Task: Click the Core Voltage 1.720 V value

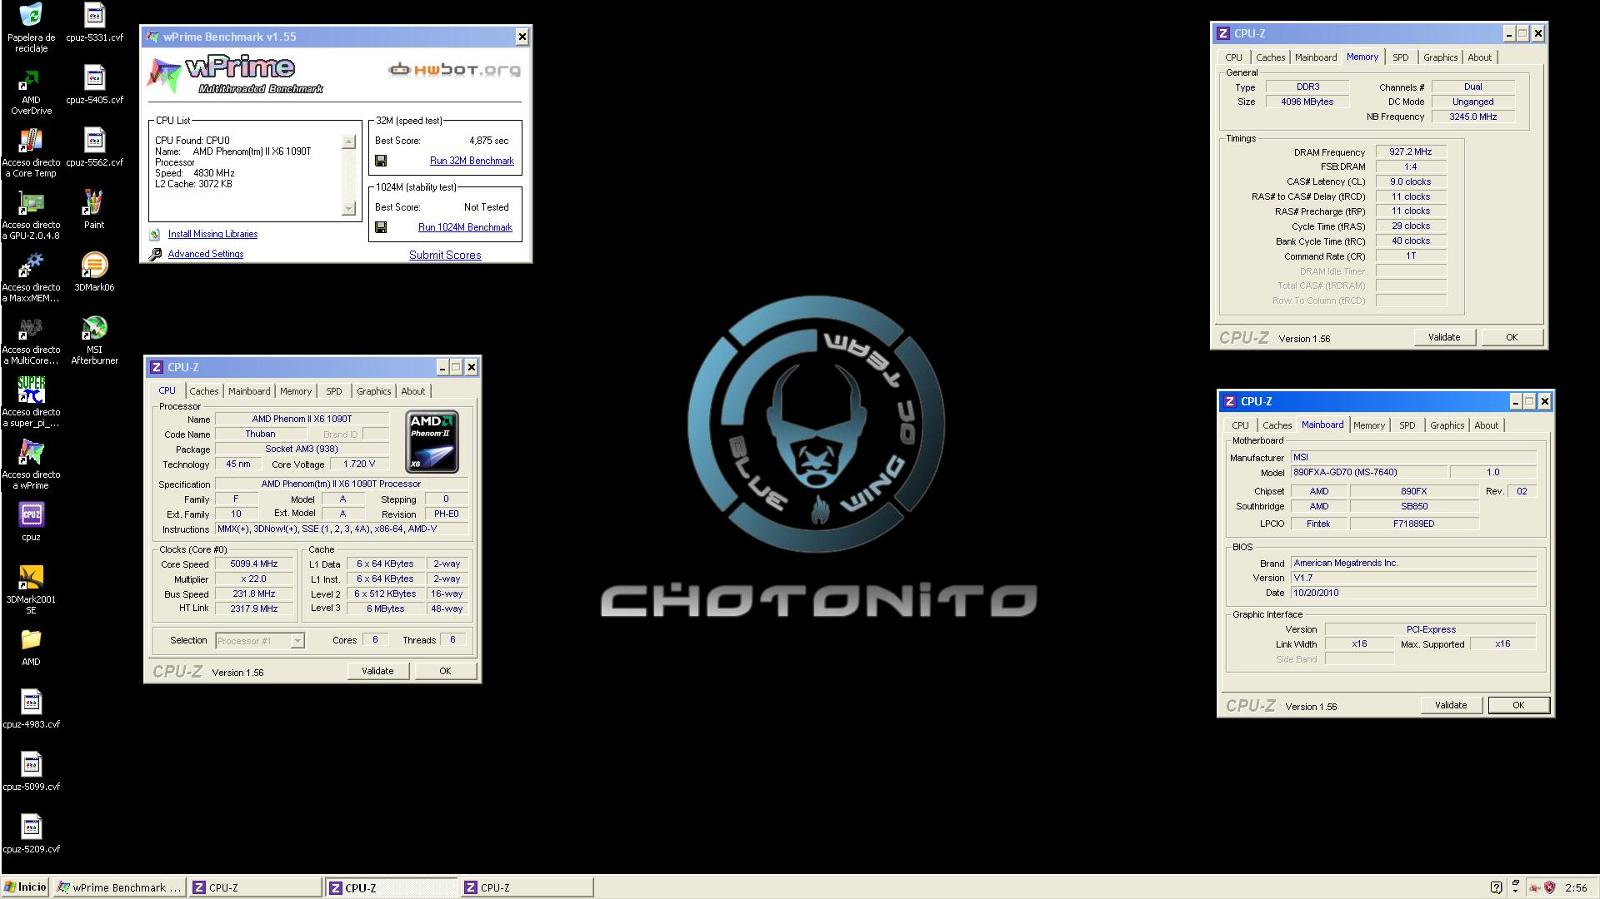Action: coord(359,465)
